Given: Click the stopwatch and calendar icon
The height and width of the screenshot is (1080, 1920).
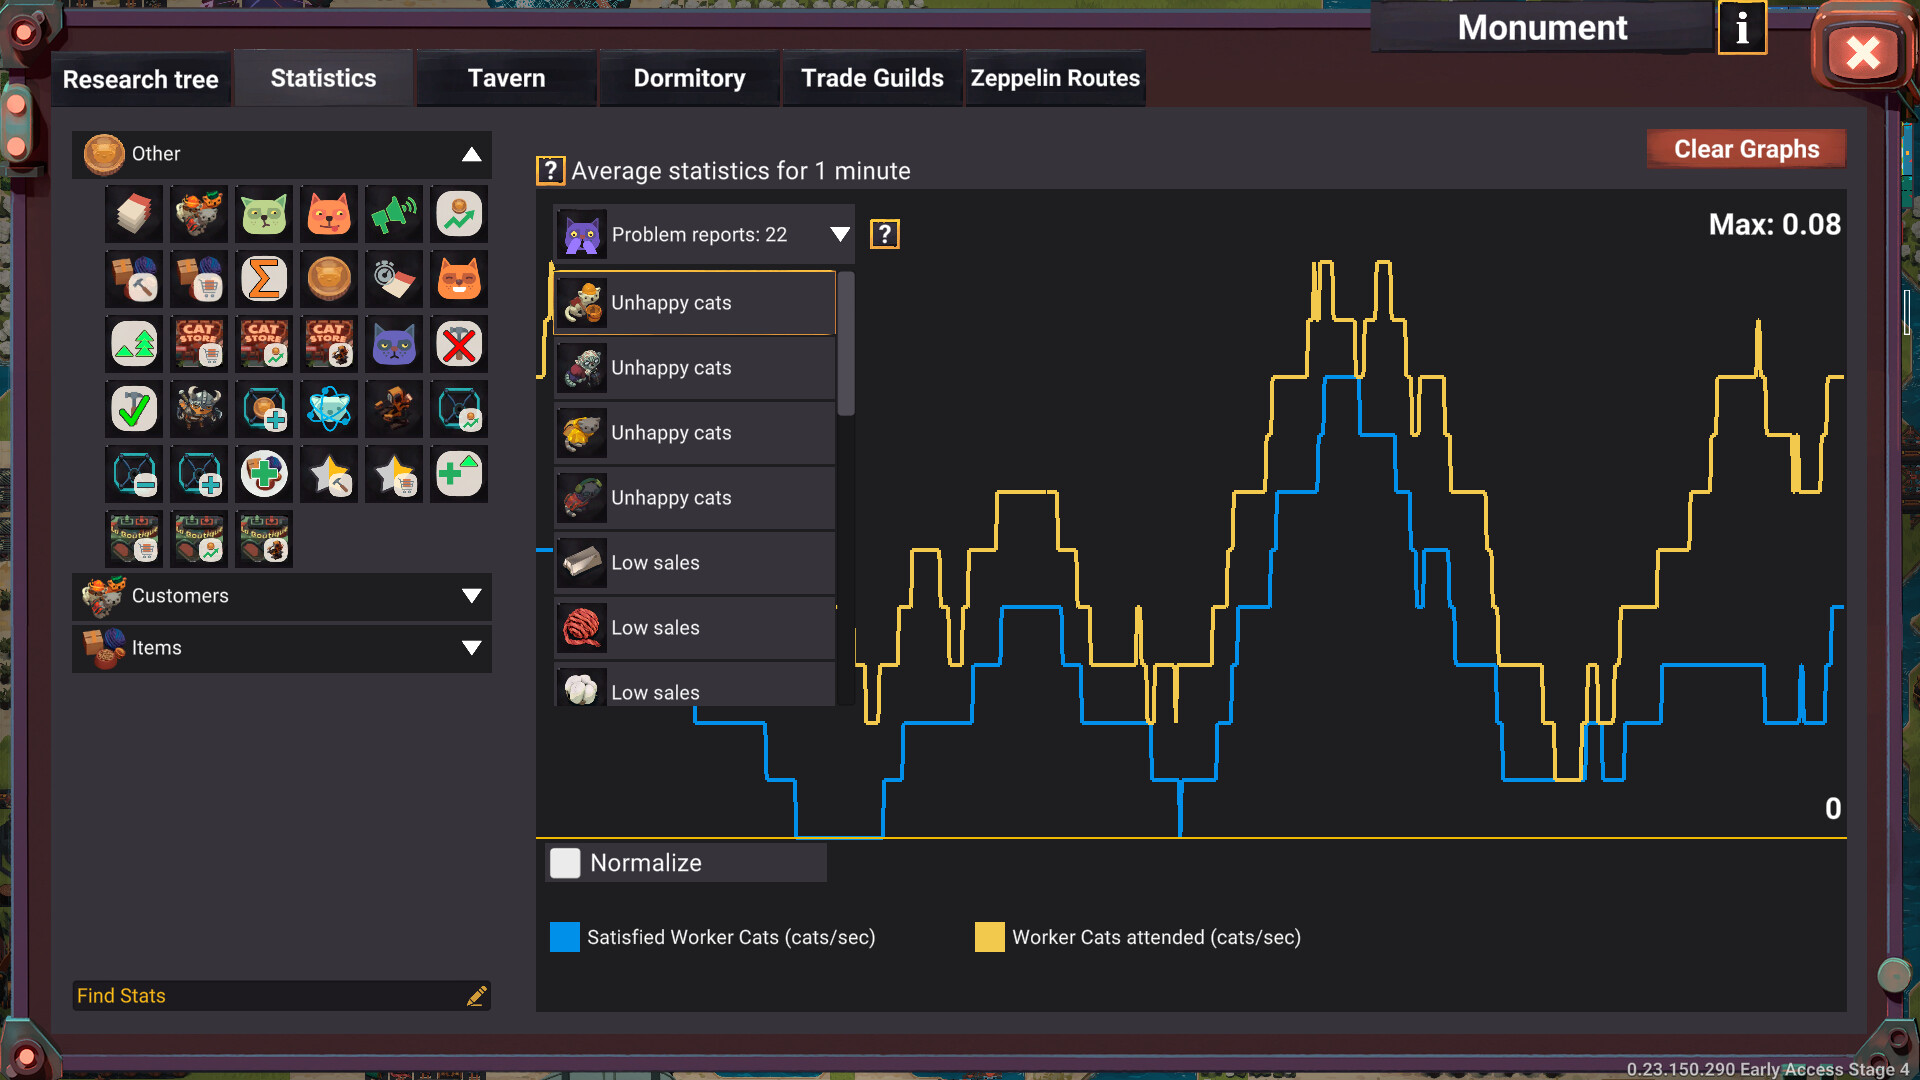Looking at the screenshot, I should pos(394,279).
